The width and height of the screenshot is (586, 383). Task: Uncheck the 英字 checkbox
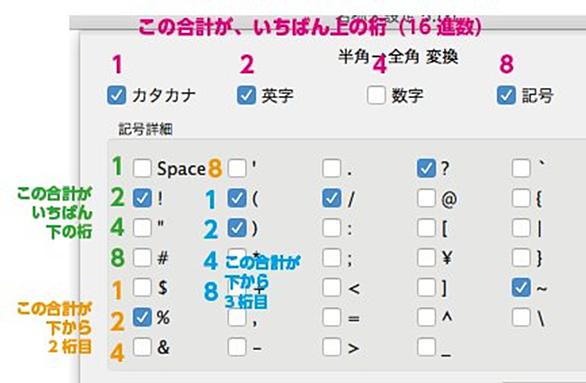[246, 95]
